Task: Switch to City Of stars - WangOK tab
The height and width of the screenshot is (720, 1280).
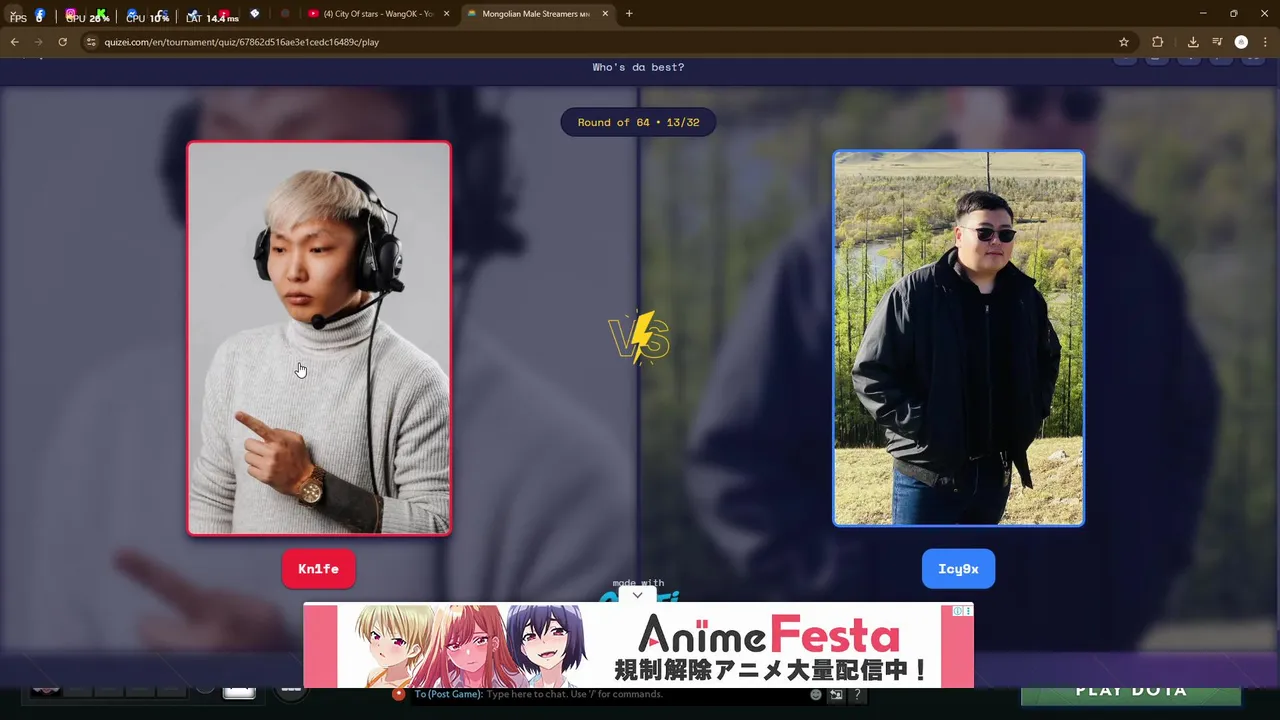Action: pyautogui.click(x=378, y=14)
